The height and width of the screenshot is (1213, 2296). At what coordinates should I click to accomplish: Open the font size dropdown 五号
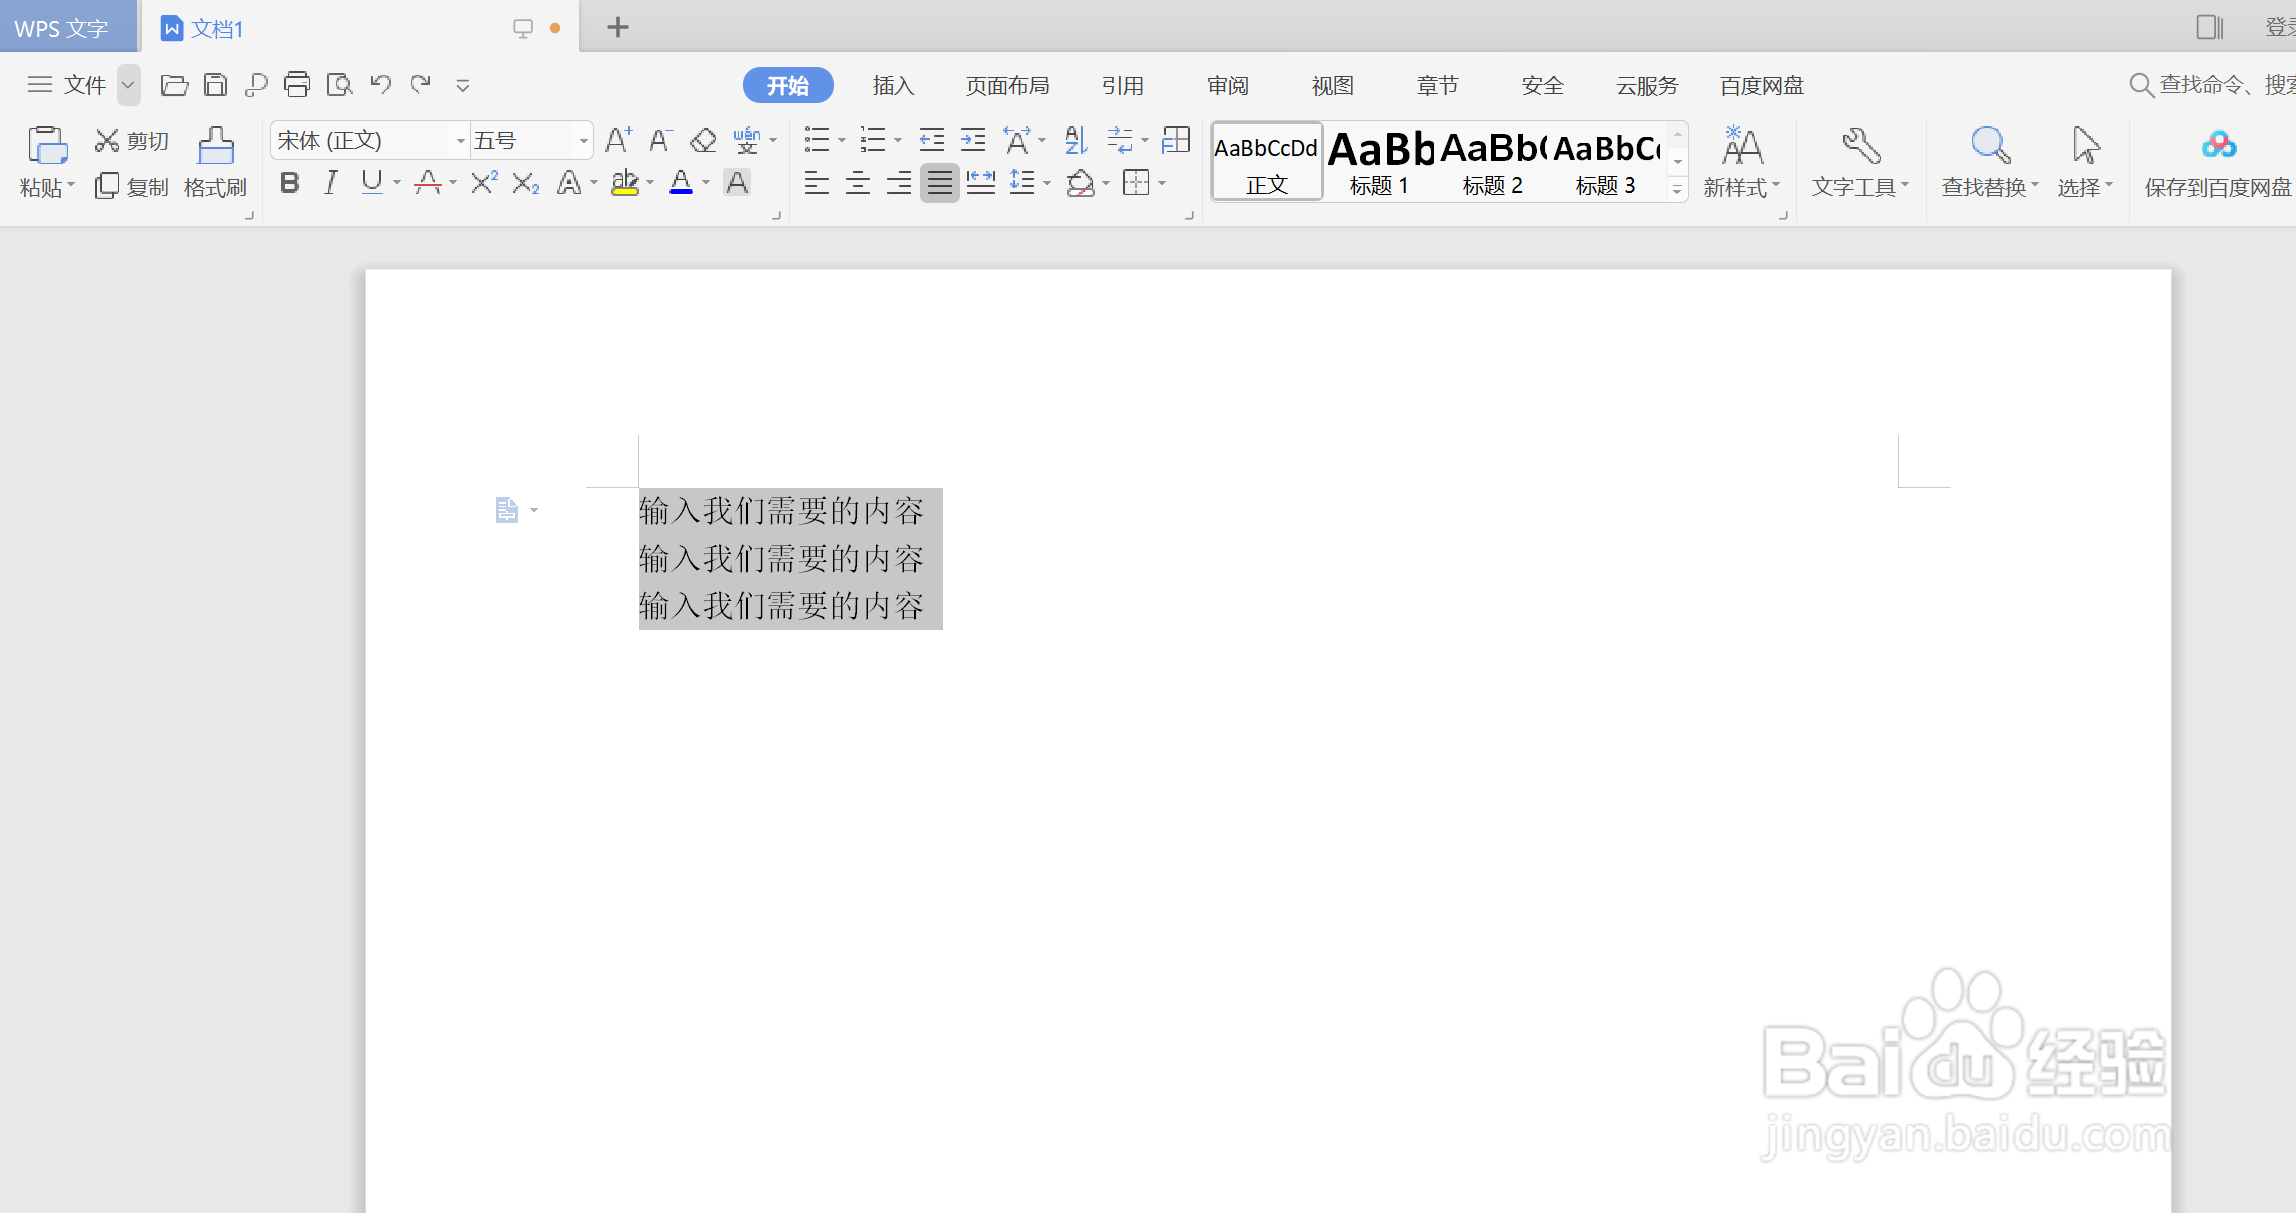(x=583, y=141)
